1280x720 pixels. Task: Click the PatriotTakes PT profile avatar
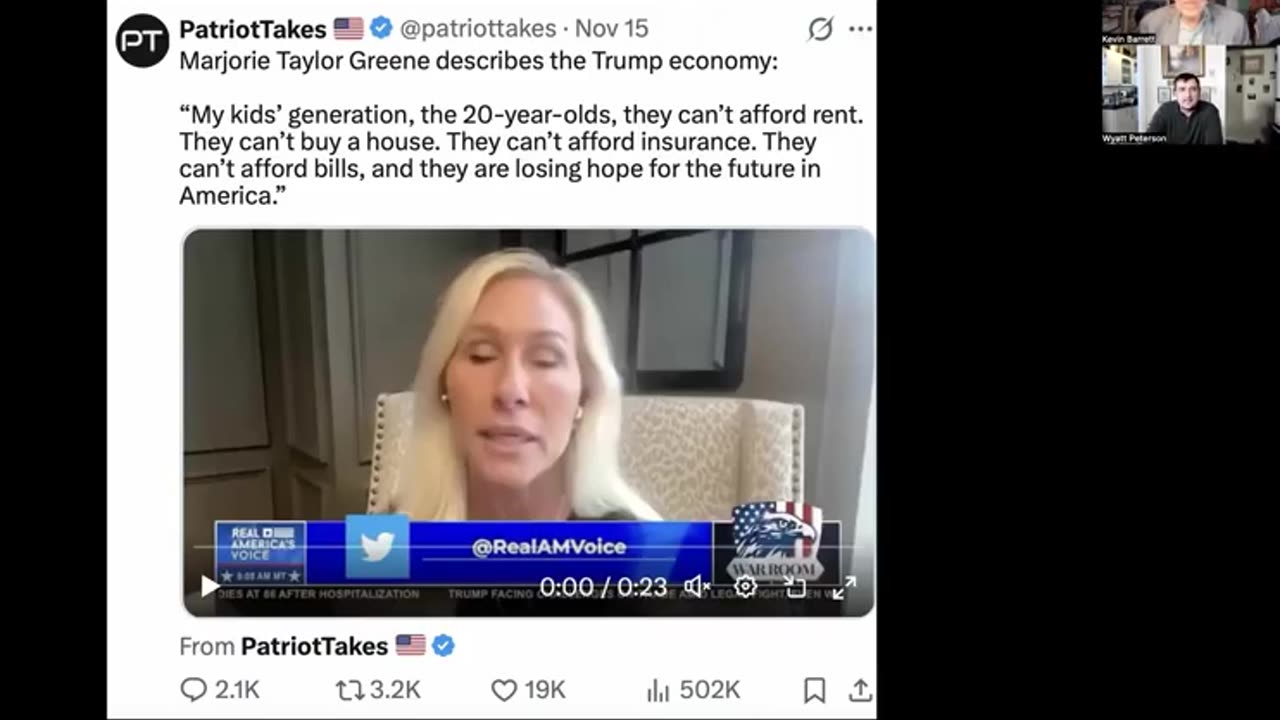point(142,41)
